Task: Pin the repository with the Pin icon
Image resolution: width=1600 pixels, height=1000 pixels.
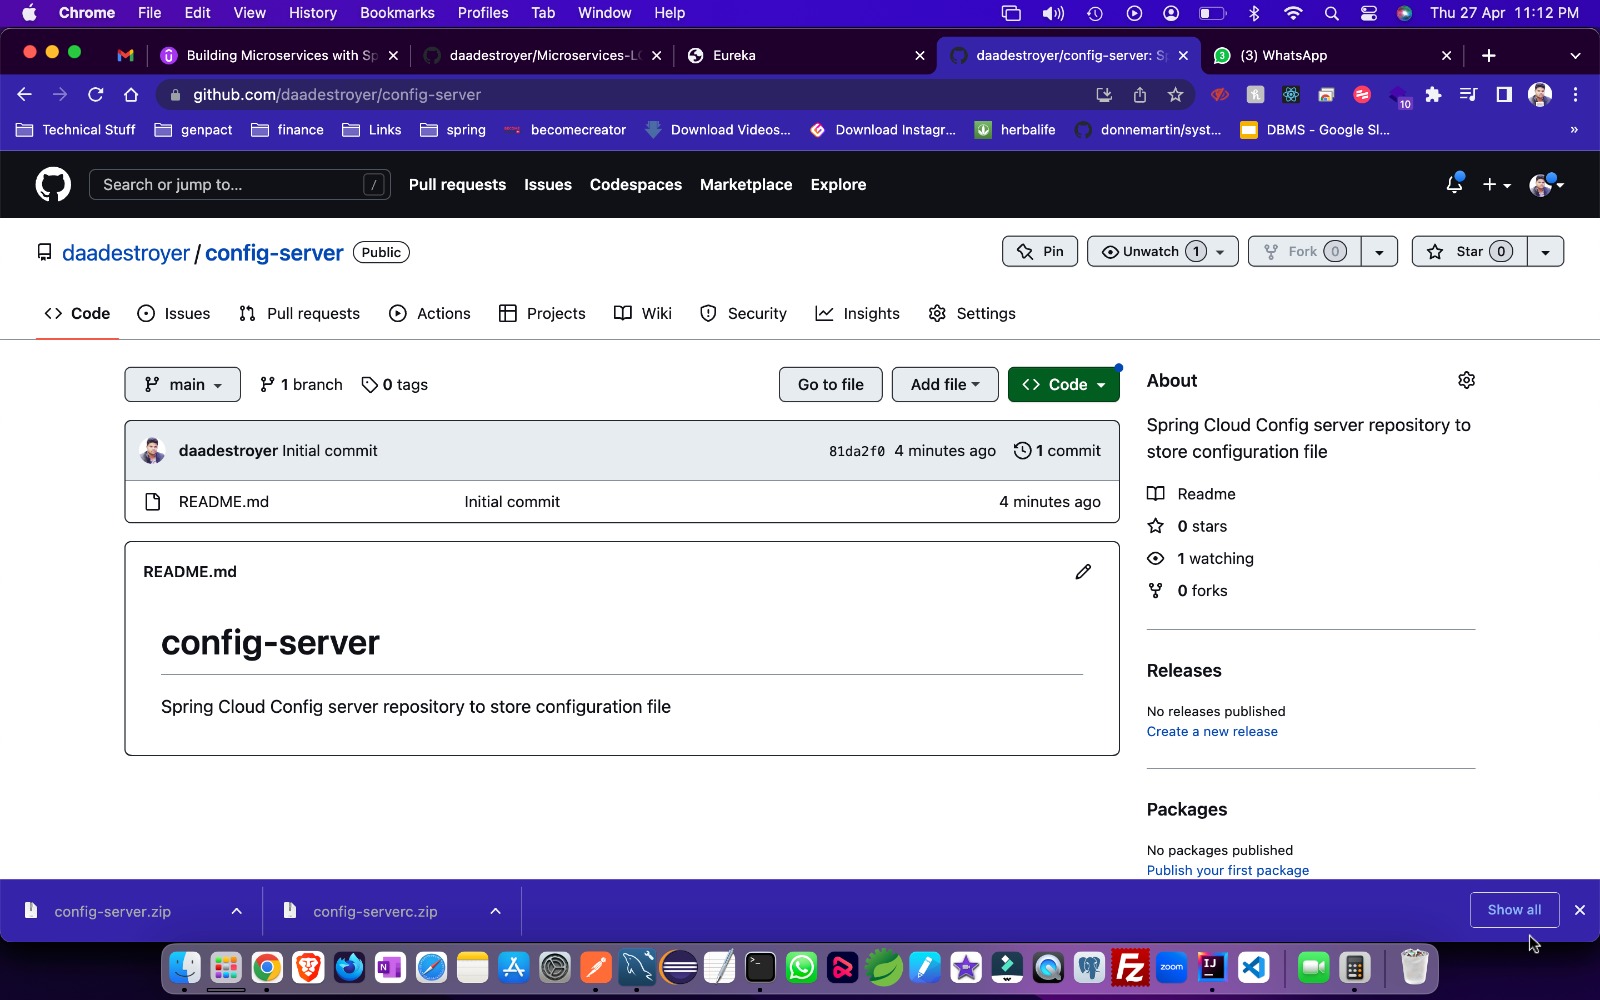Action: 1039,251
